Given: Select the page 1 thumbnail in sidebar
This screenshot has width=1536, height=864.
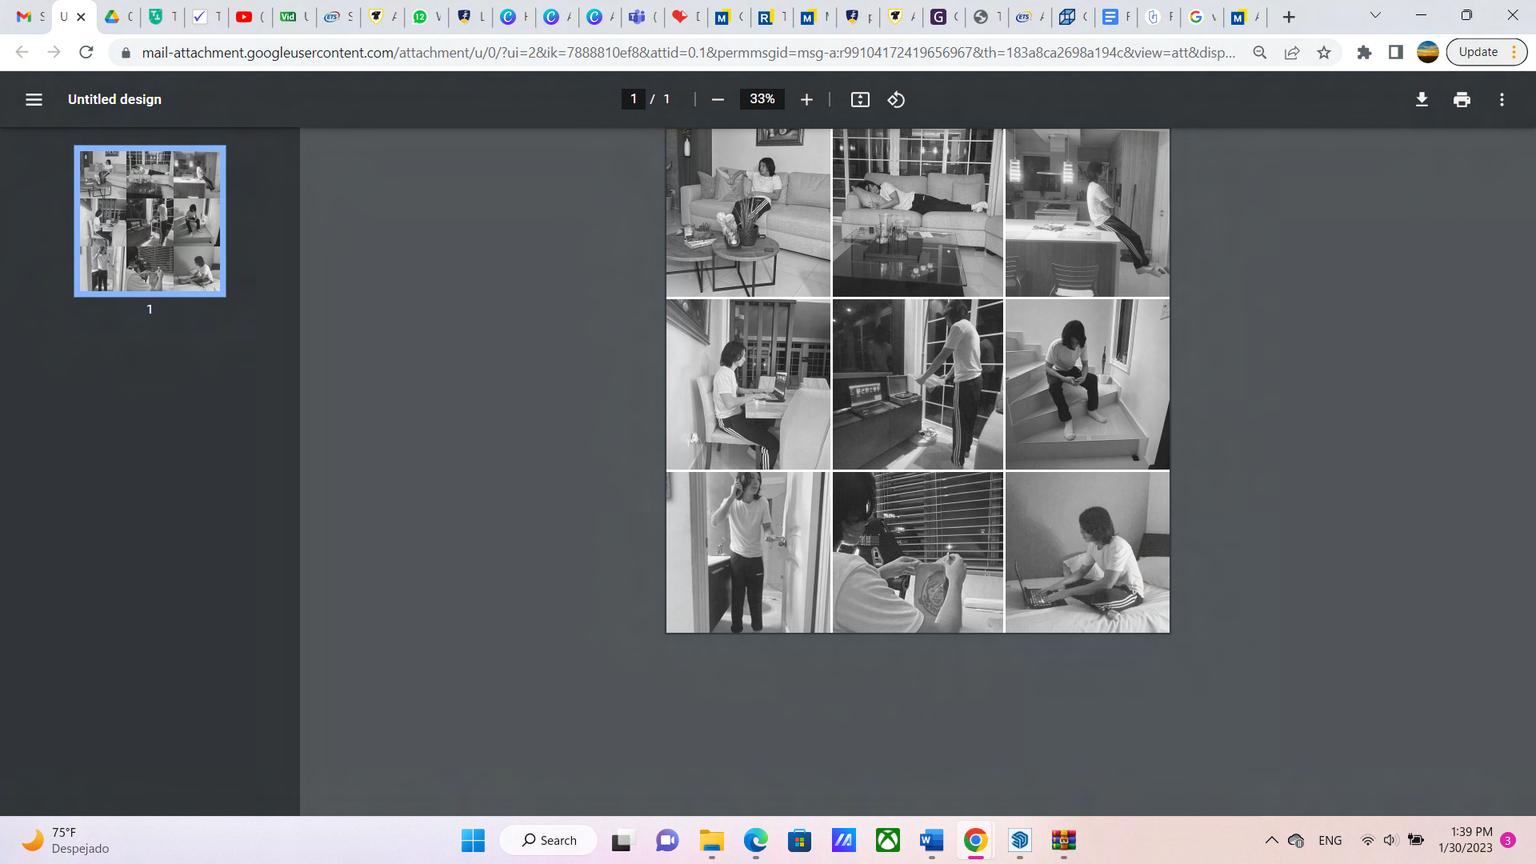Looking at the screenshot, I should tap(150, 221).
